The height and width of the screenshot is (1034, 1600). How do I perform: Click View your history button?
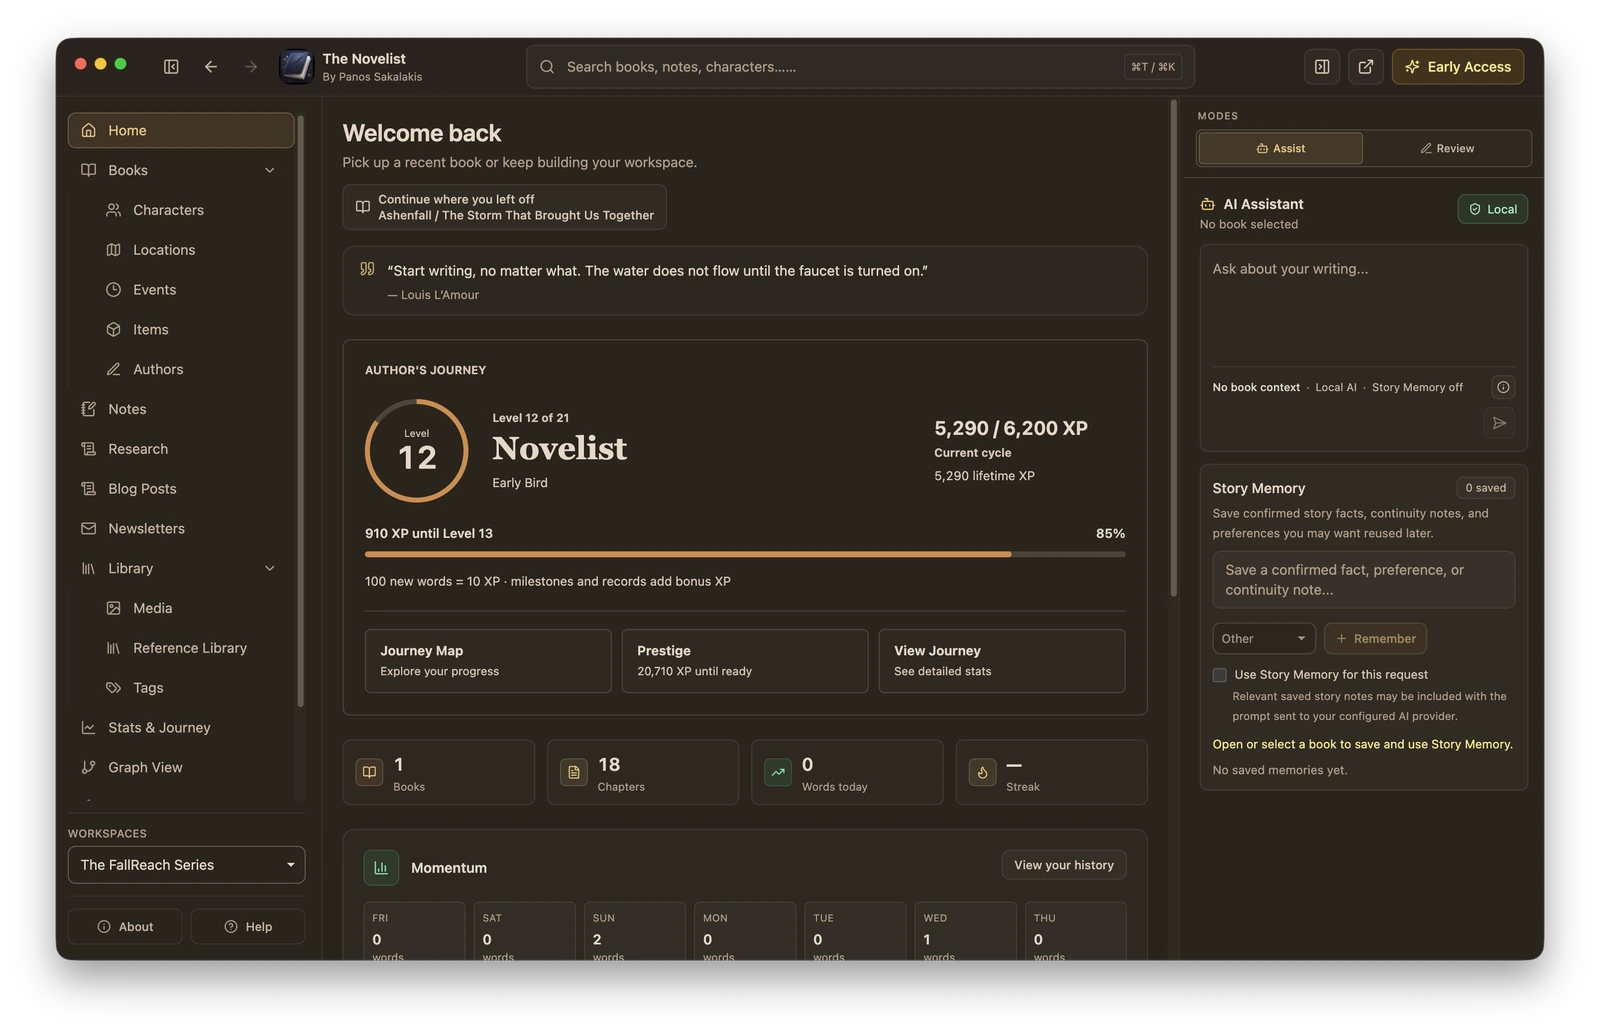pos(1064,865)
